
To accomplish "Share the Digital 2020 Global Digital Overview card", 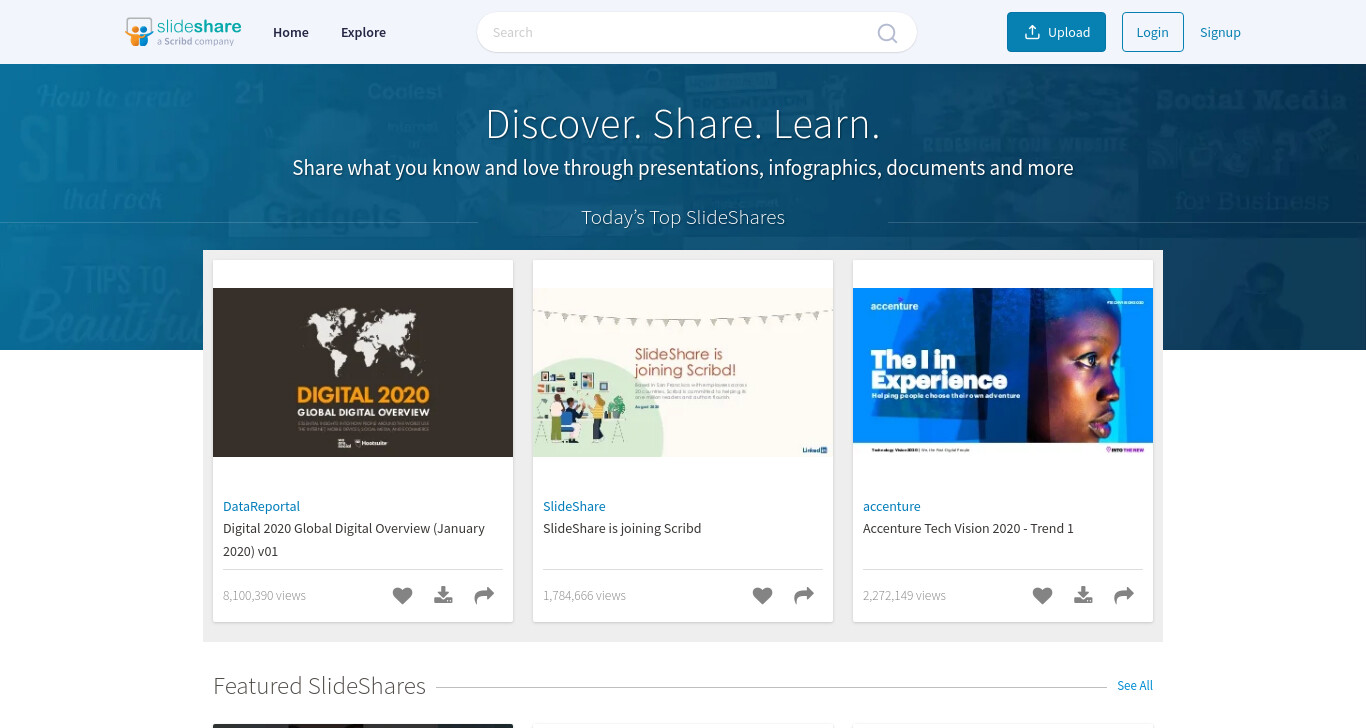I will click(484, 595).
